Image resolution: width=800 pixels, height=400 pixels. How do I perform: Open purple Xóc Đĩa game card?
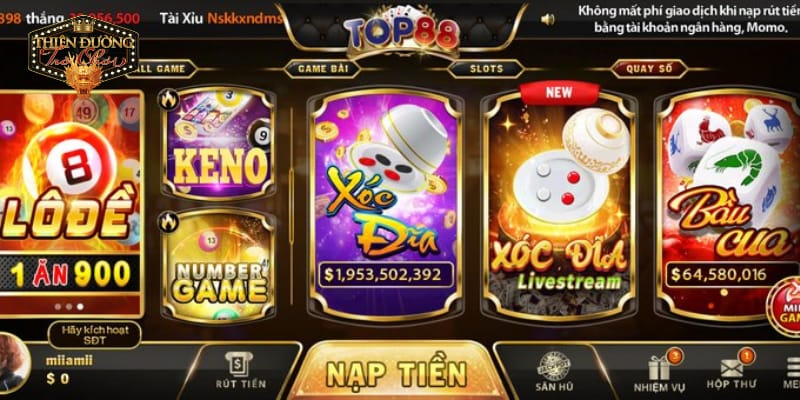click(386, 205)
